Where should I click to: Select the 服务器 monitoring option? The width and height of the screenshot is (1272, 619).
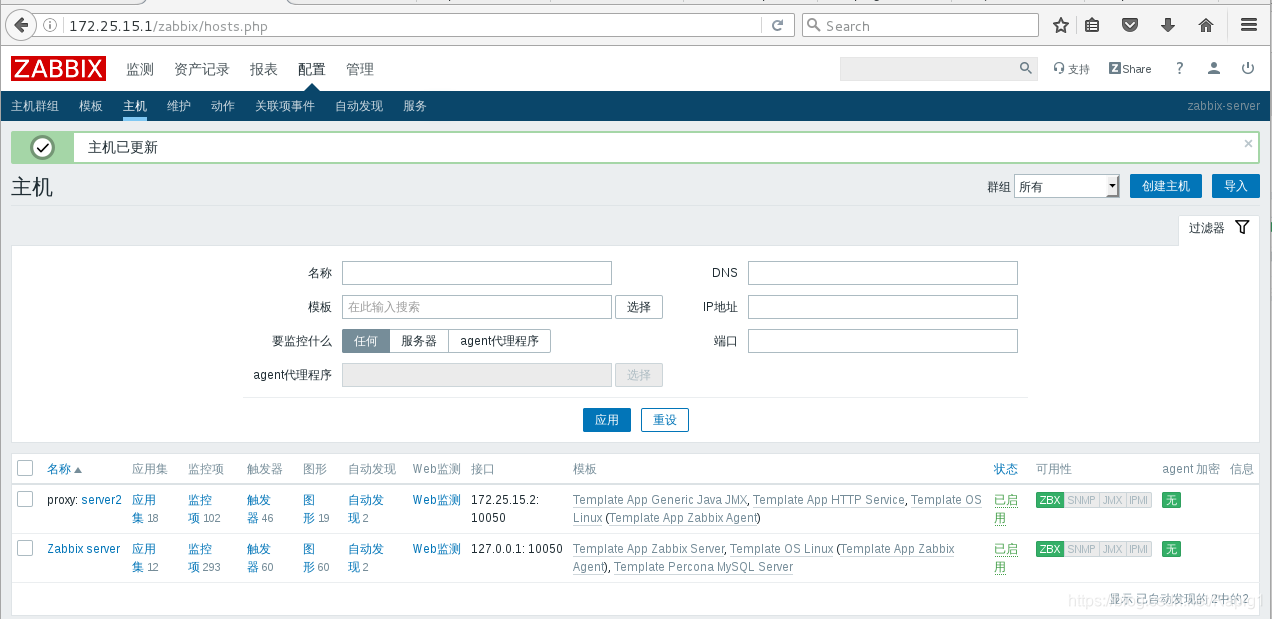pos(419,341)
